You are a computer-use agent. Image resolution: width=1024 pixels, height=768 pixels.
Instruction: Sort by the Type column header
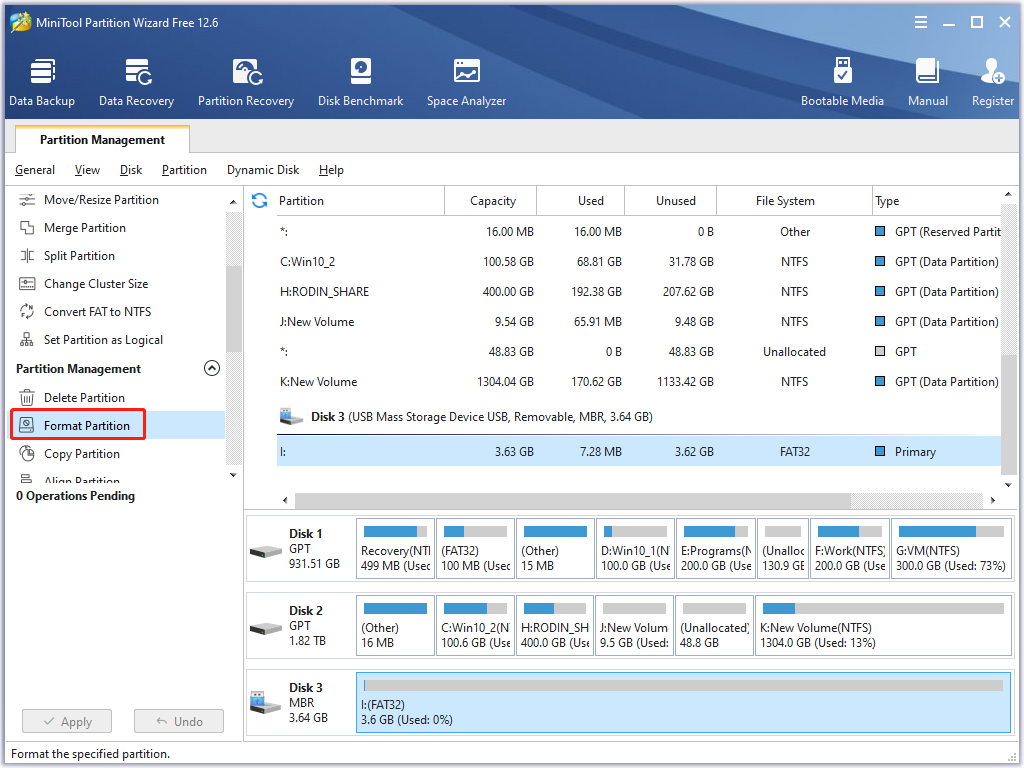[936, 200]
